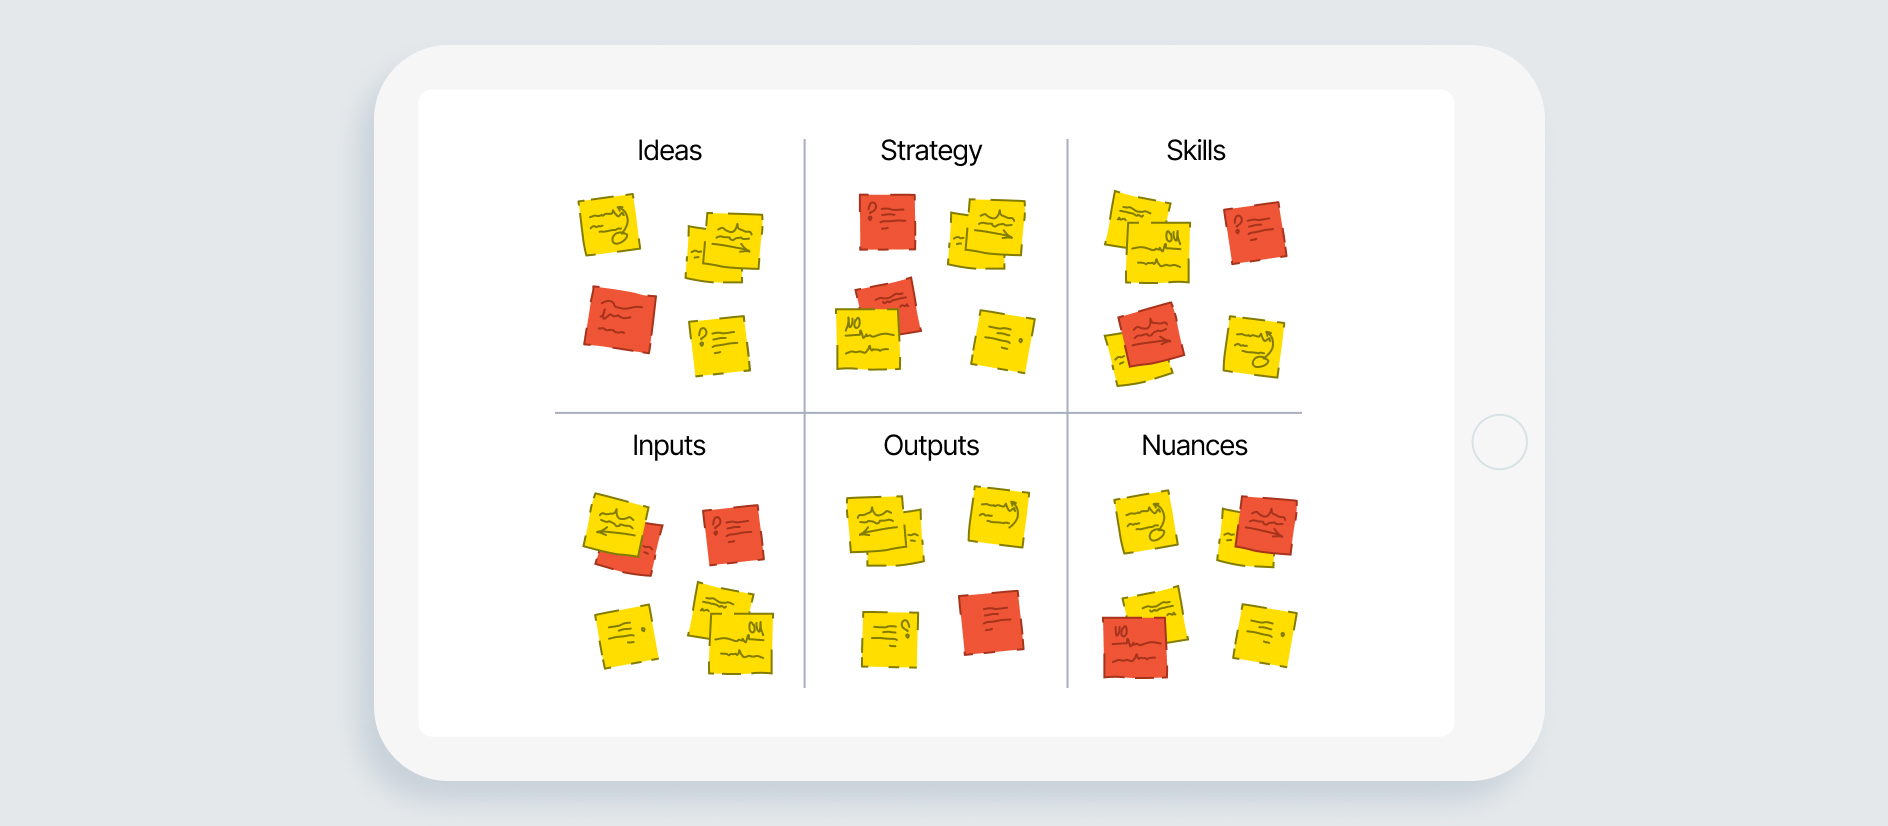Select the Outputs section heading
Screen dimensions: 1888x826
(931, 446)
